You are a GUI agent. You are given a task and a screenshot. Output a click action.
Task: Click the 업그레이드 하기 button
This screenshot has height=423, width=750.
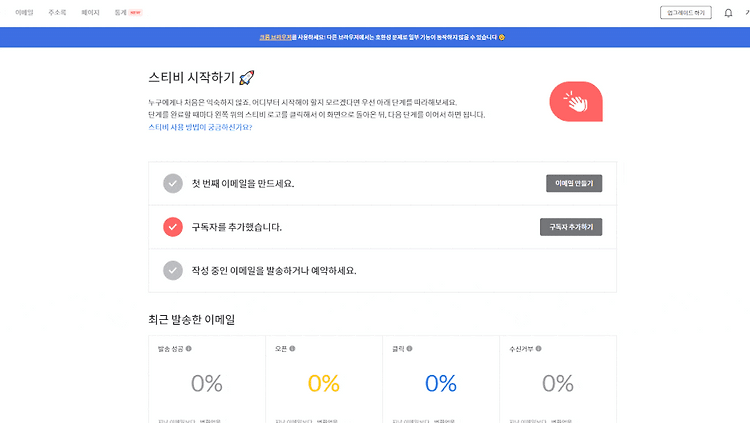[686, 13]
